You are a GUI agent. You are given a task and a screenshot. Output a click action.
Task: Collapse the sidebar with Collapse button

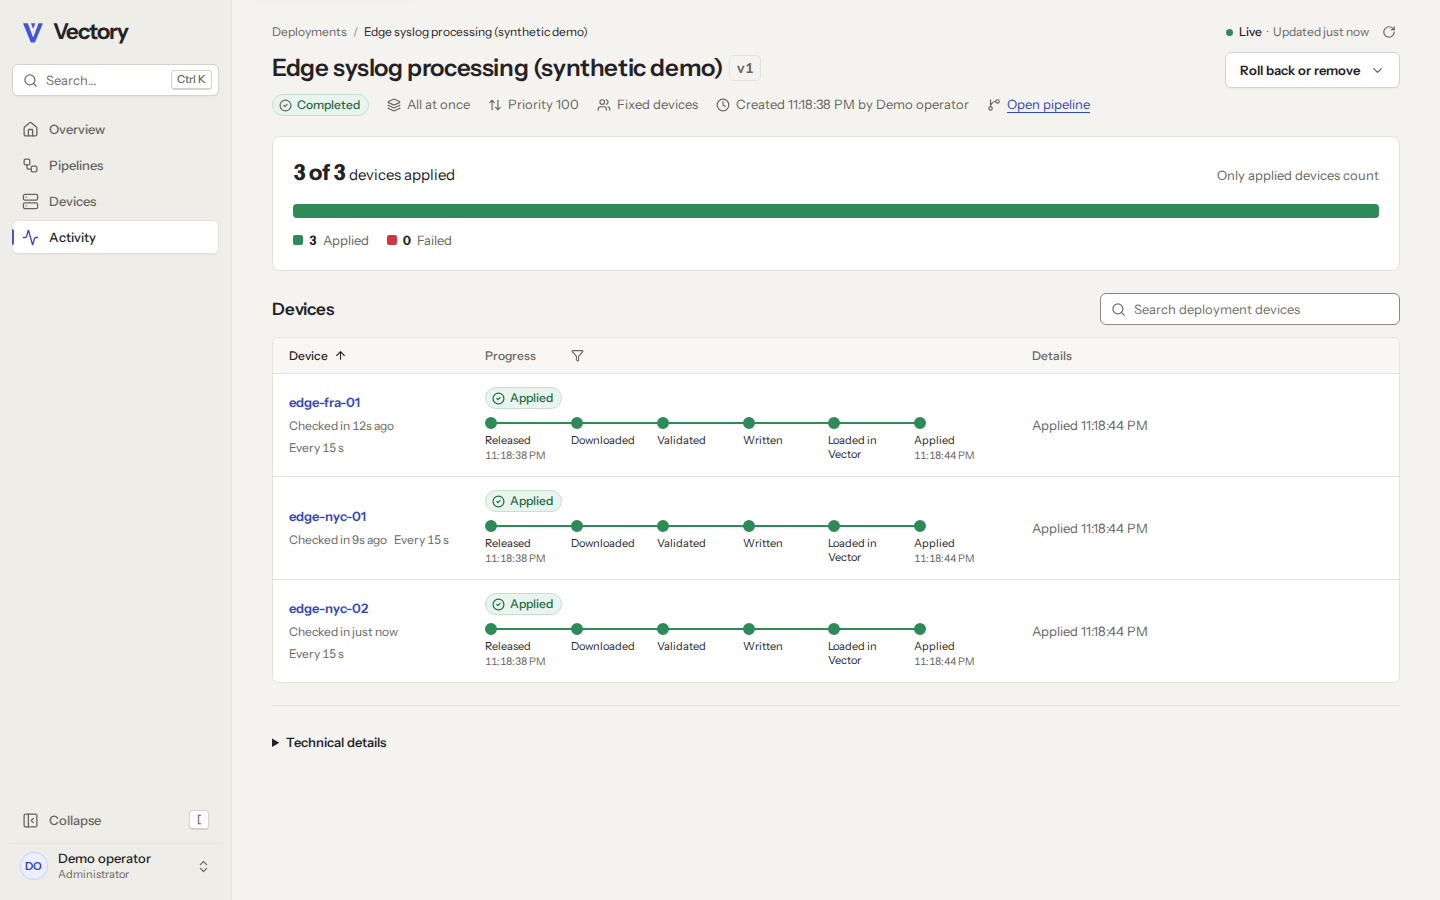pyautogui.click(x=115, y=820)
